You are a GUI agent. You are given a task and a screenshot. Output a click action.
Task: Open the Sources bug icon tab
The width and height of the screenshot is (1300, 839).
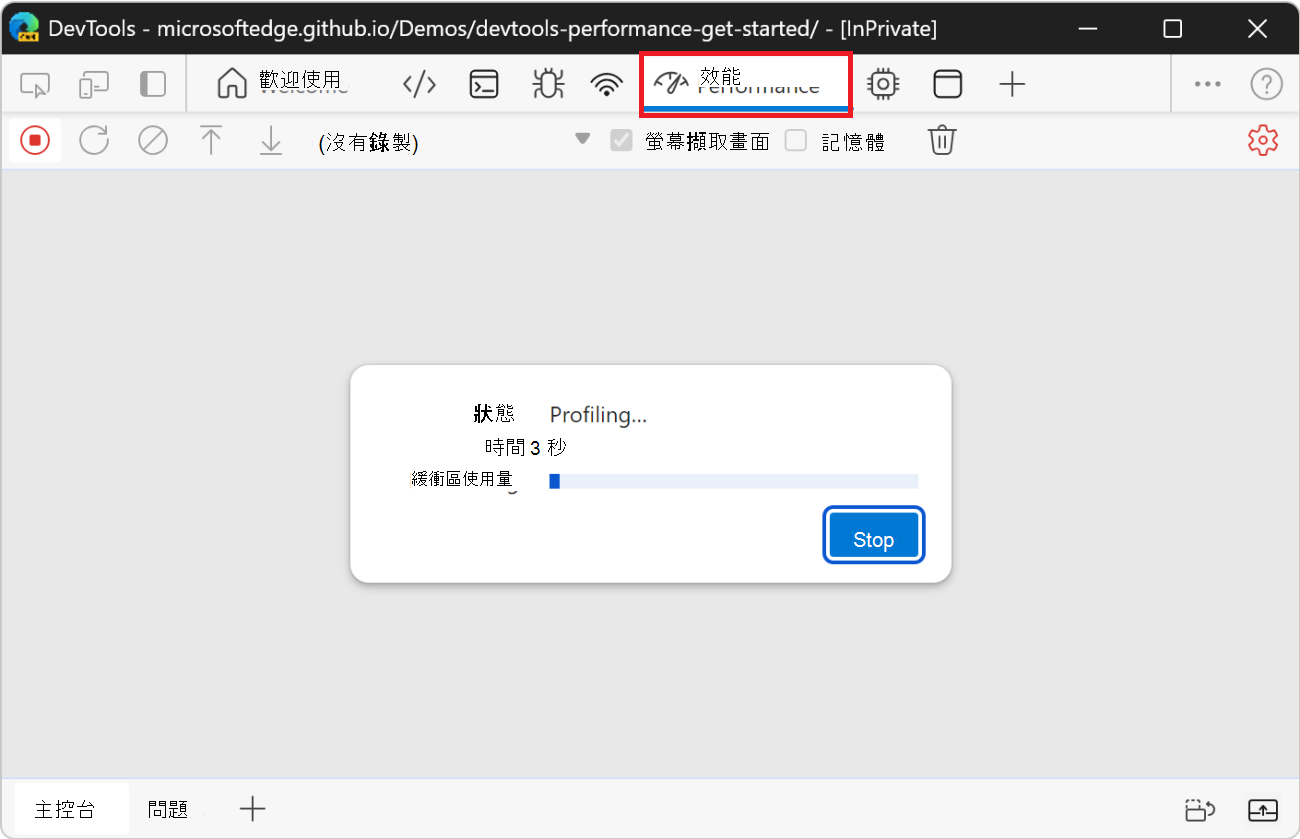point(547,85)
